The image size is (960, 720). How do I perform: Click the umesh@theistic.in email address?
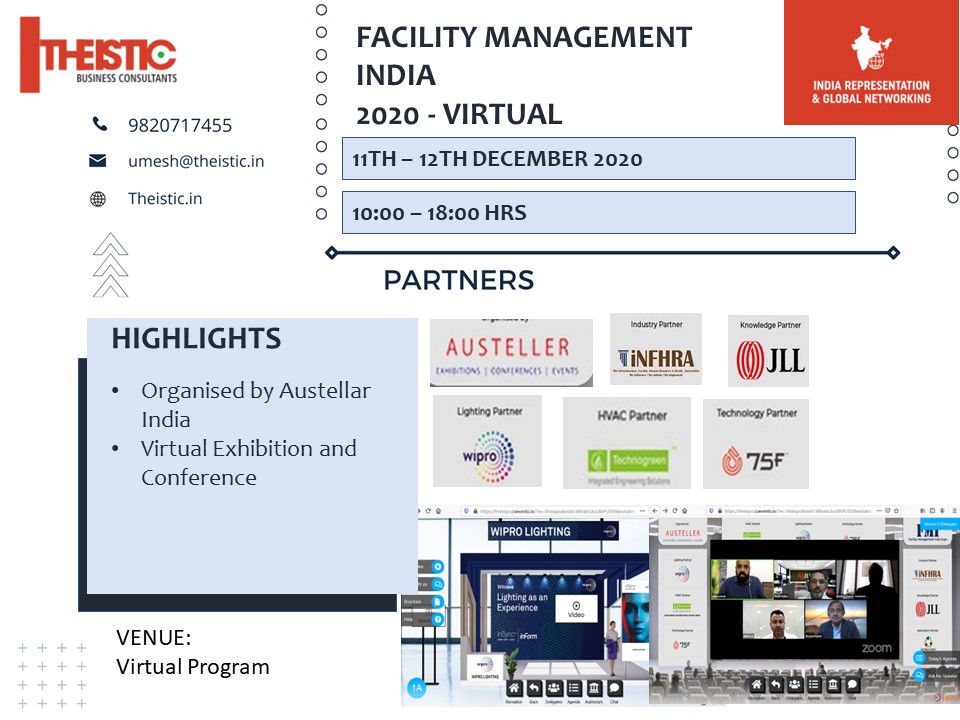point(196,161)
